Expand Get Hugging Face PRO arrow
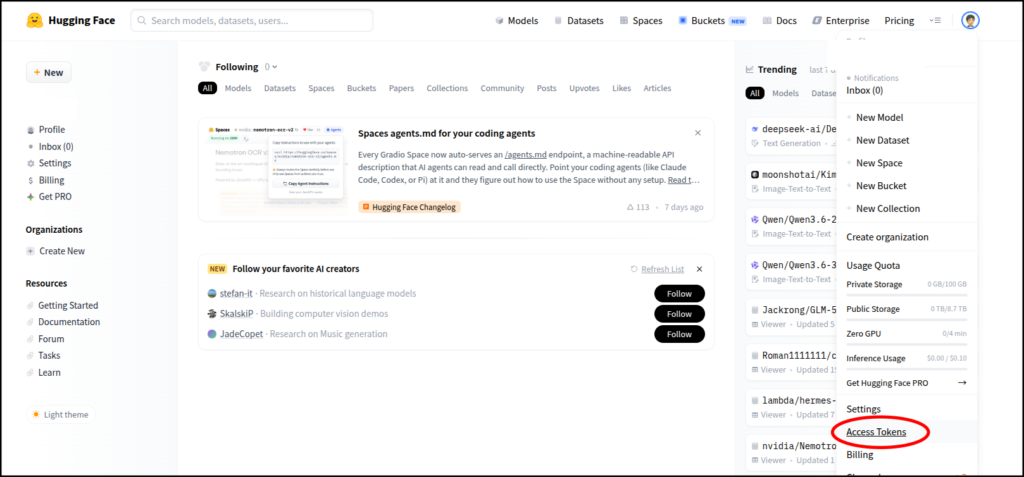Screen dimensions: 1024x477 pyautogui.click(x=962, y=383)
